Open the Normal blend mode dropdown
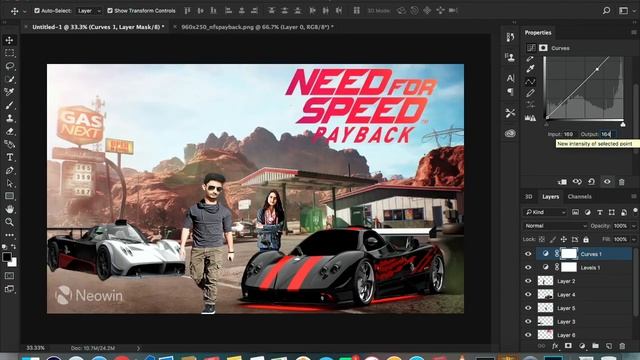640x360 pixels. 555,226
